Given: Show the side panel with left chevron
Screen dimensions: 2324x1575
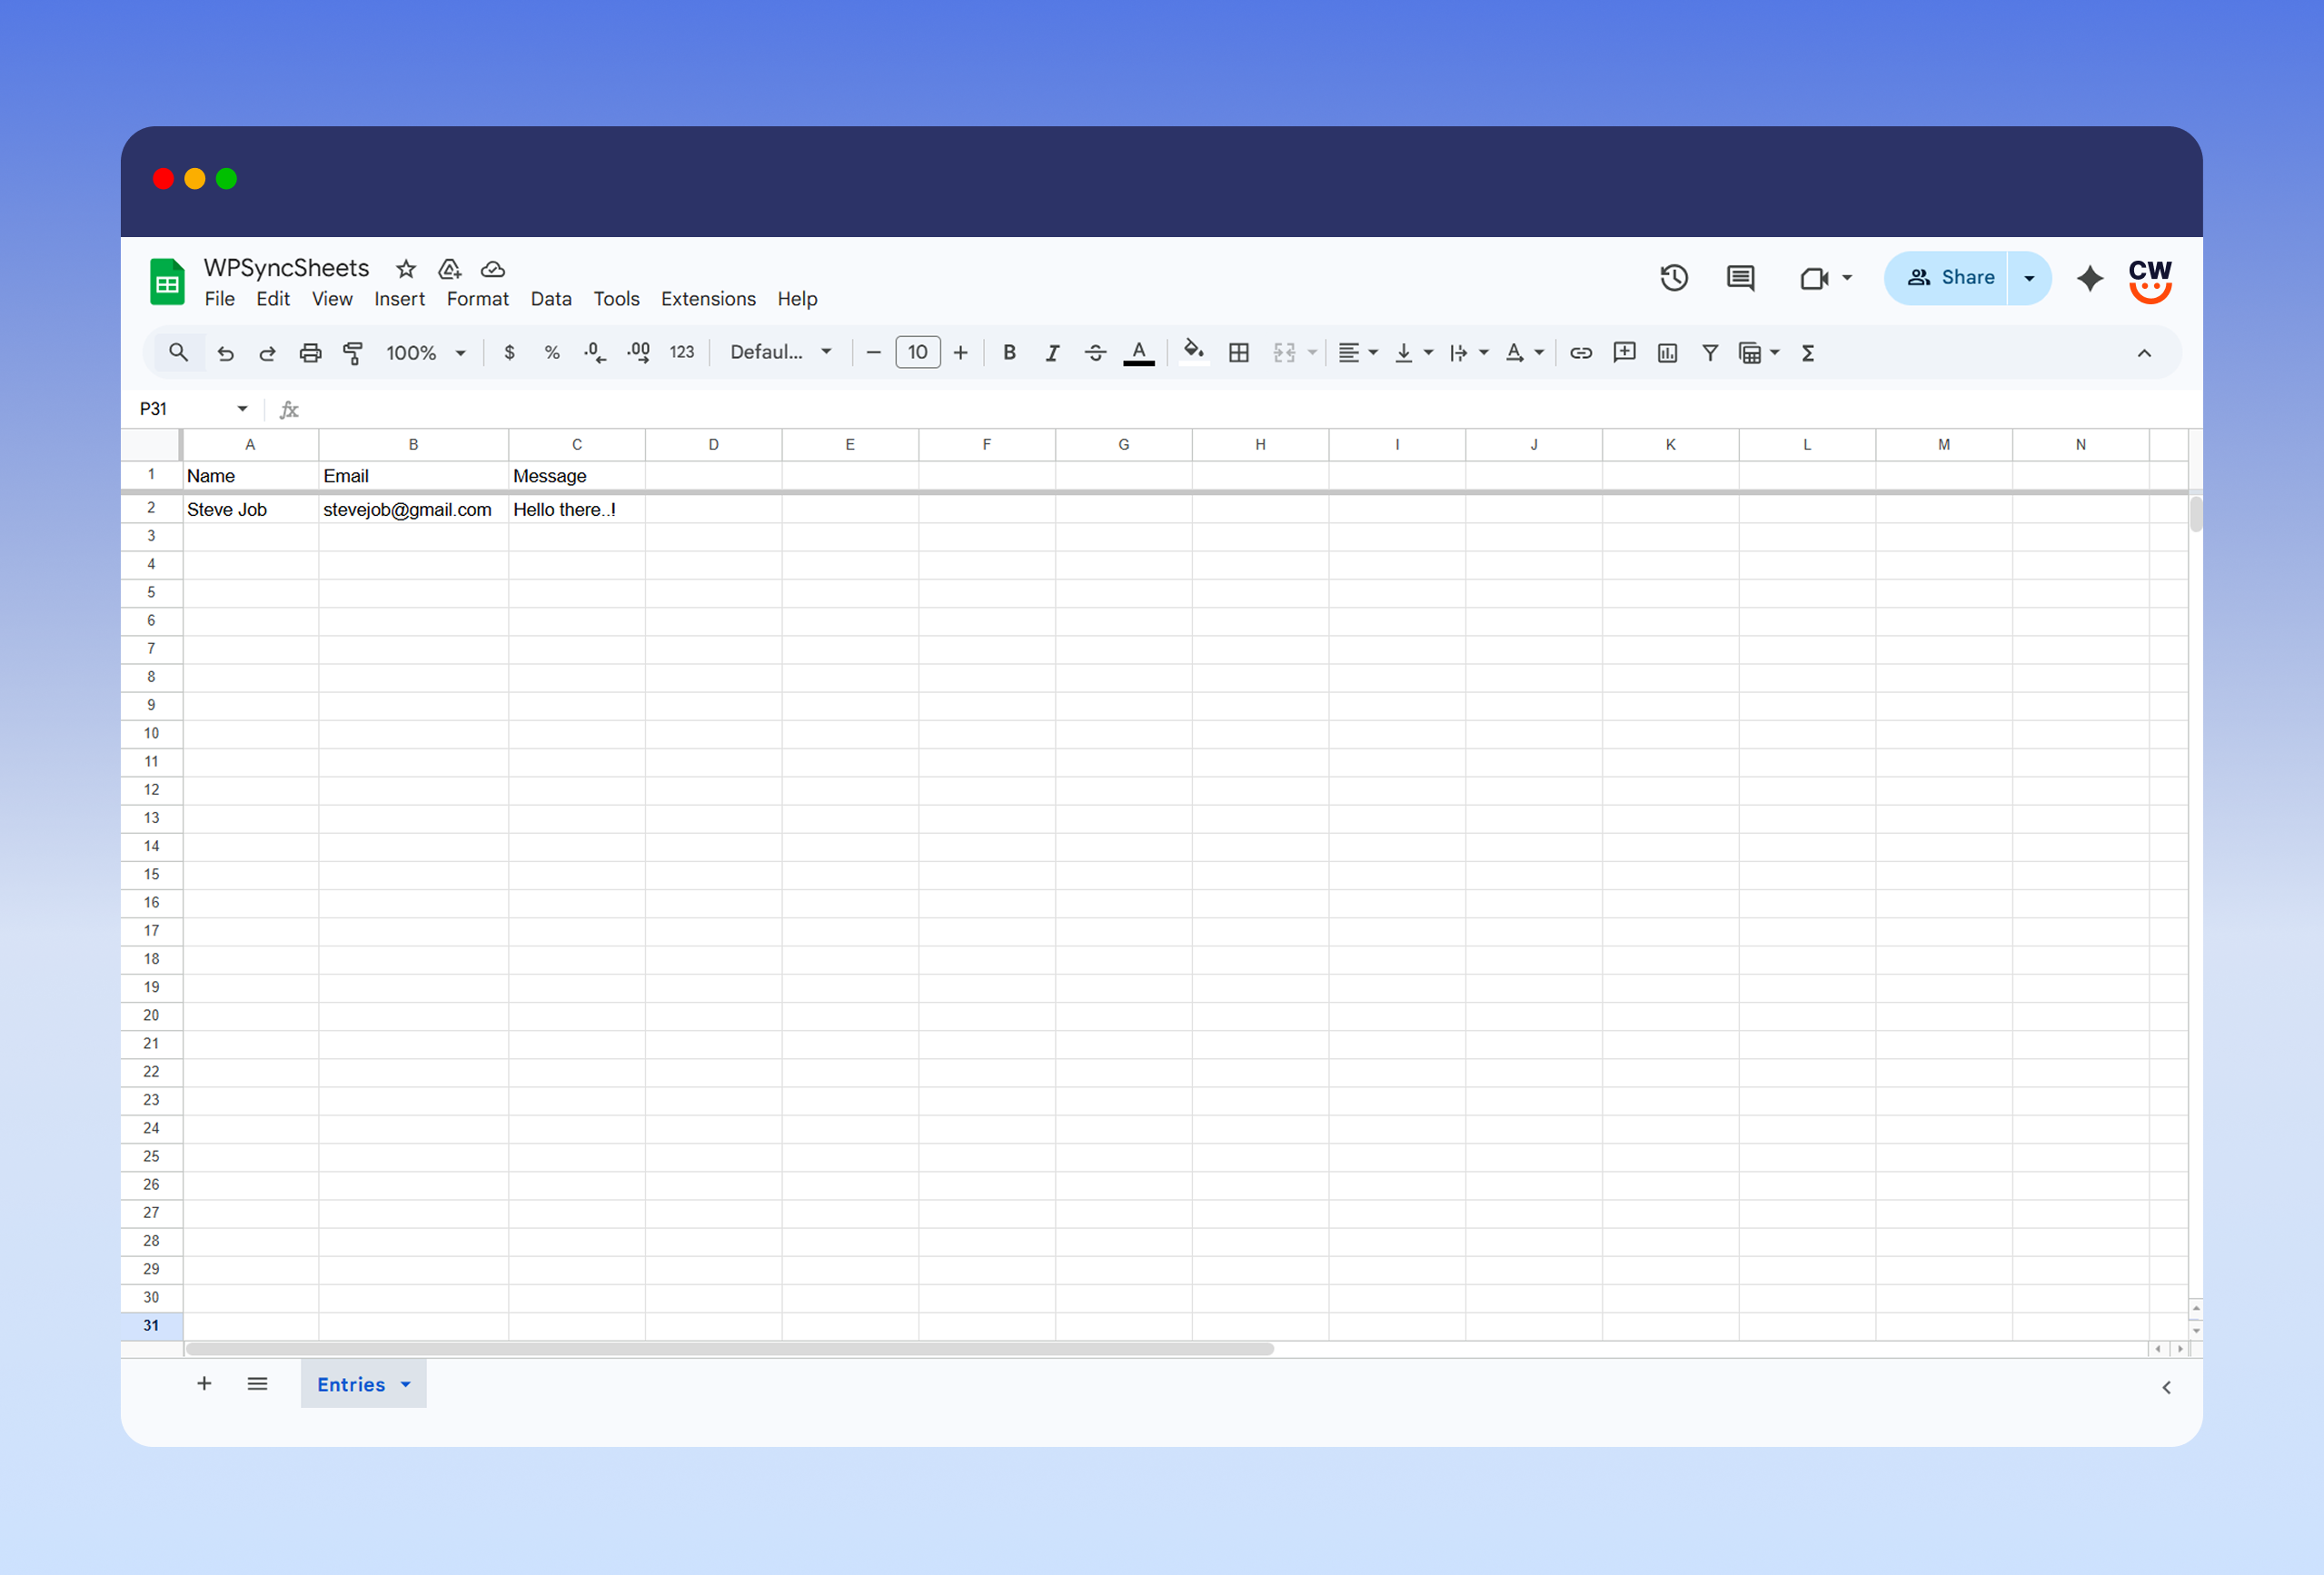Looking at the screenshot, I should [2166, 1387].
